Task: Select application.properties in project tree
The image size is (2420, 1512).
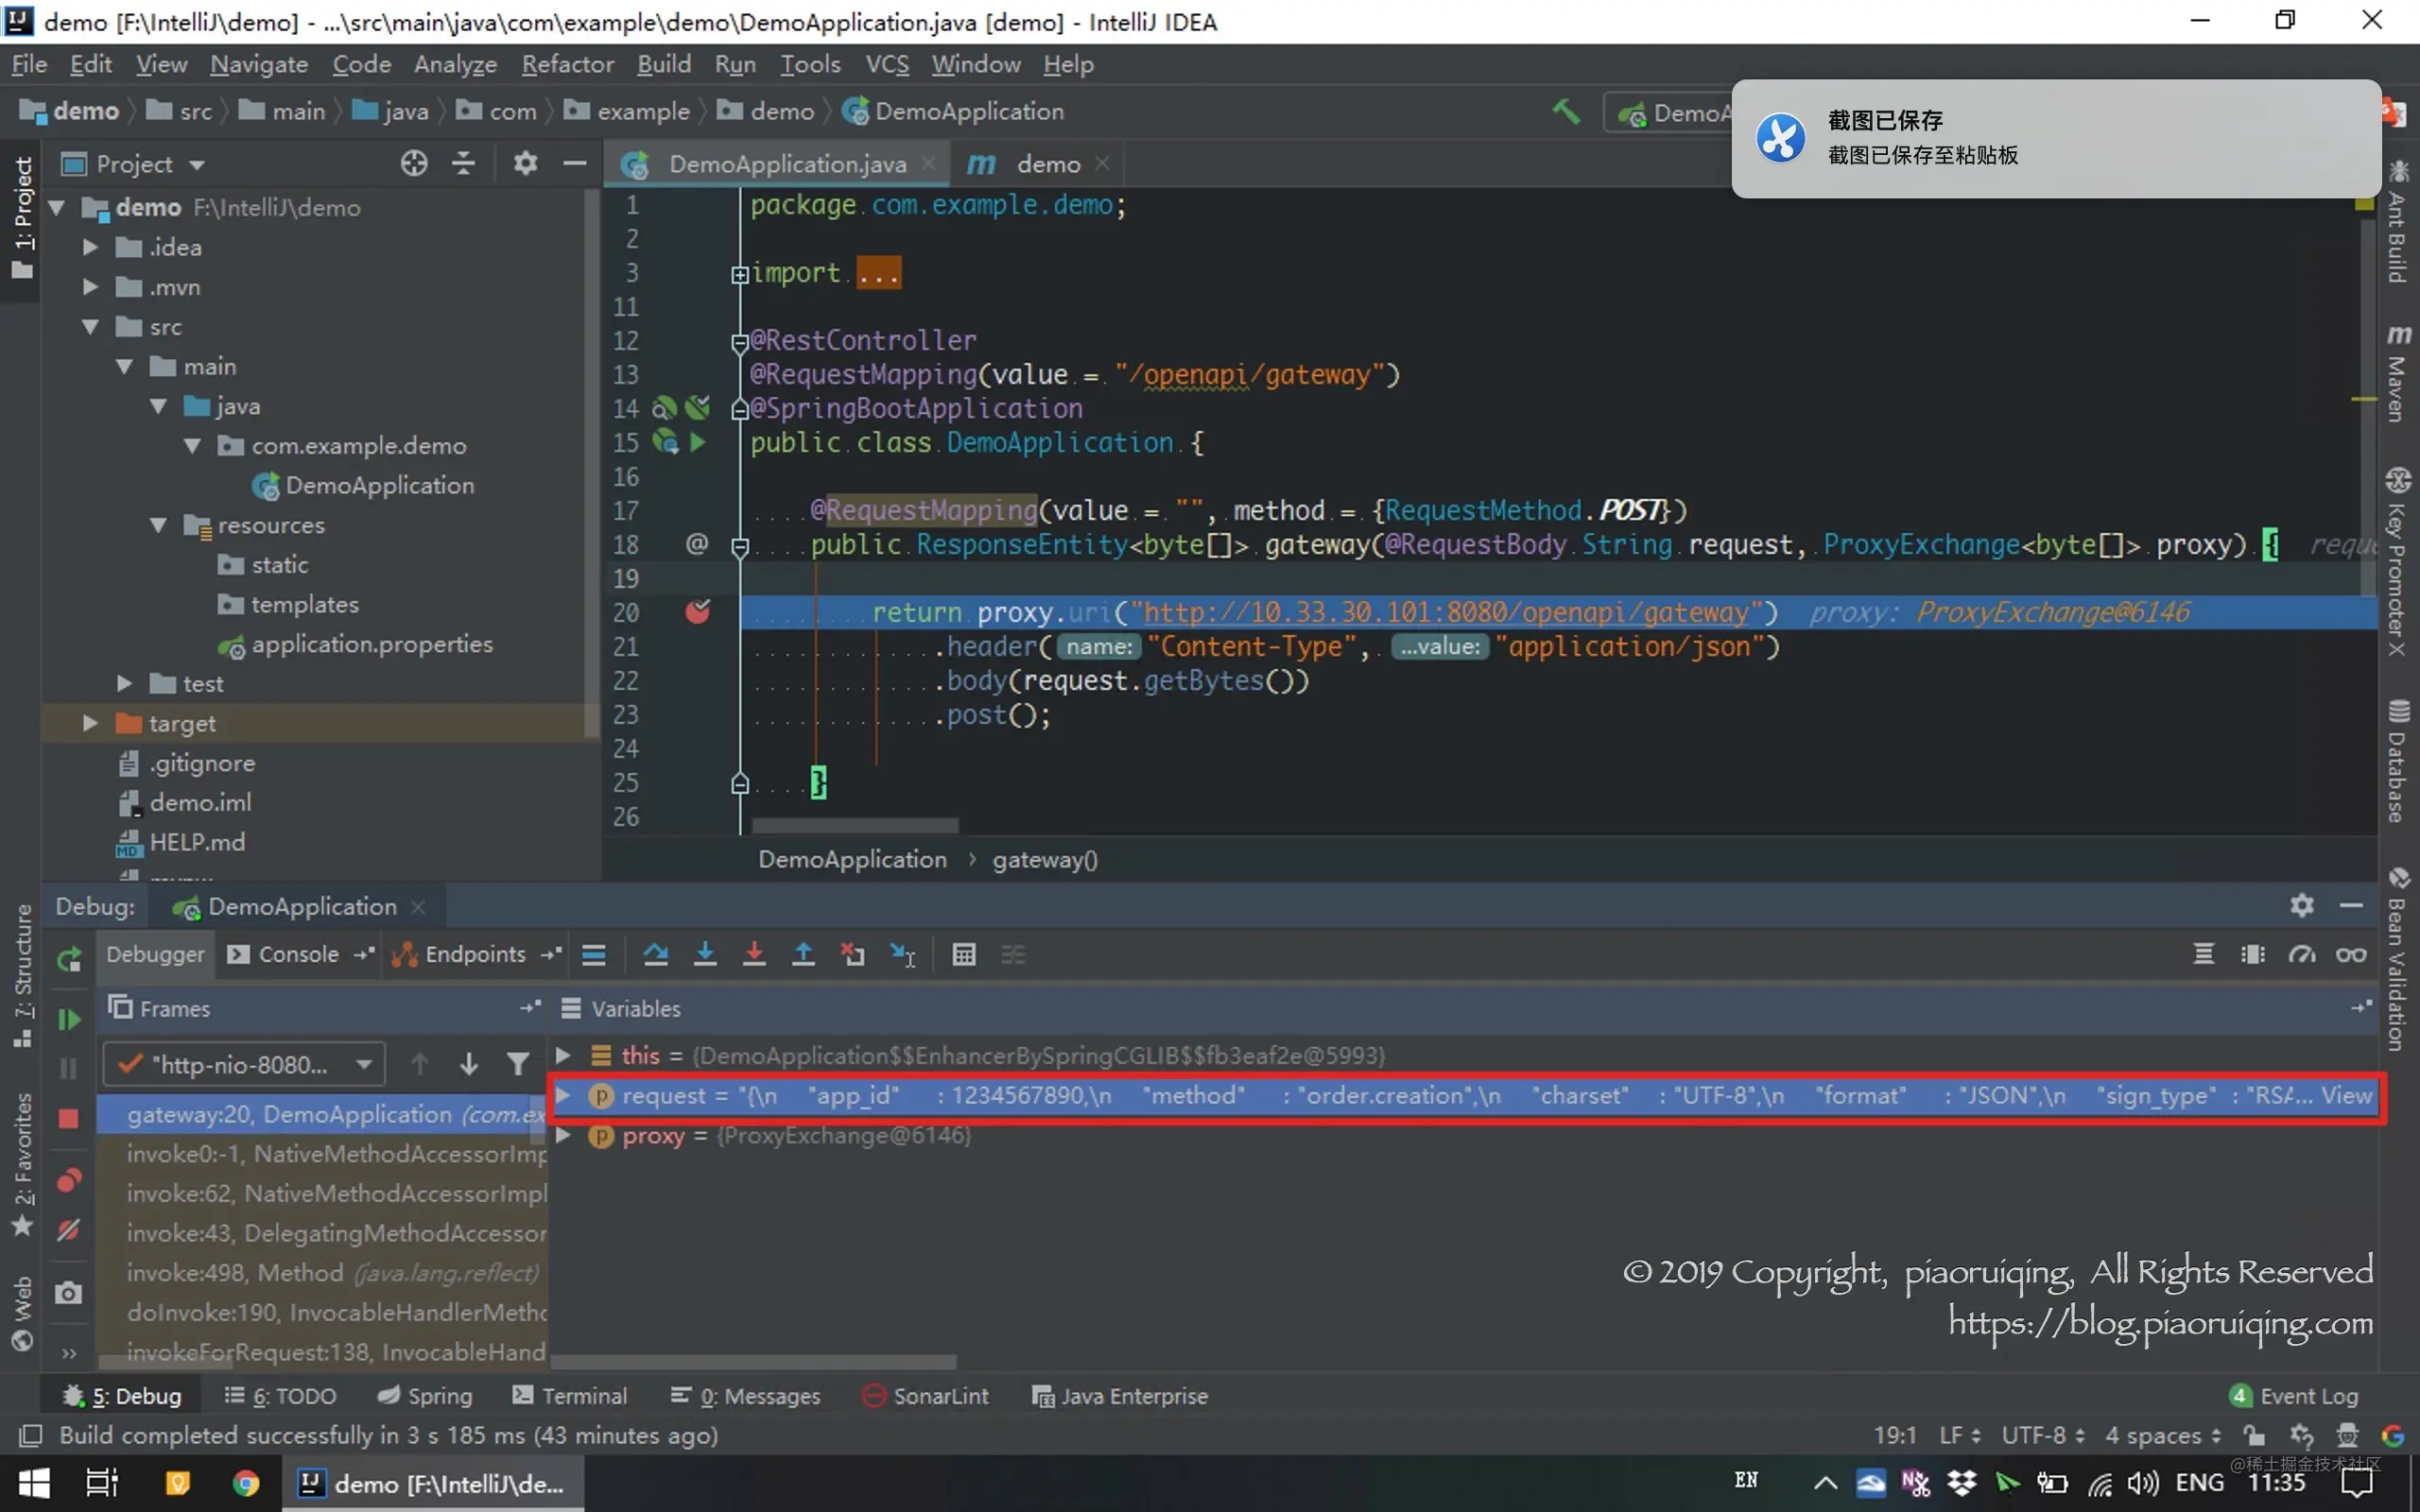Action: [372, 644]
